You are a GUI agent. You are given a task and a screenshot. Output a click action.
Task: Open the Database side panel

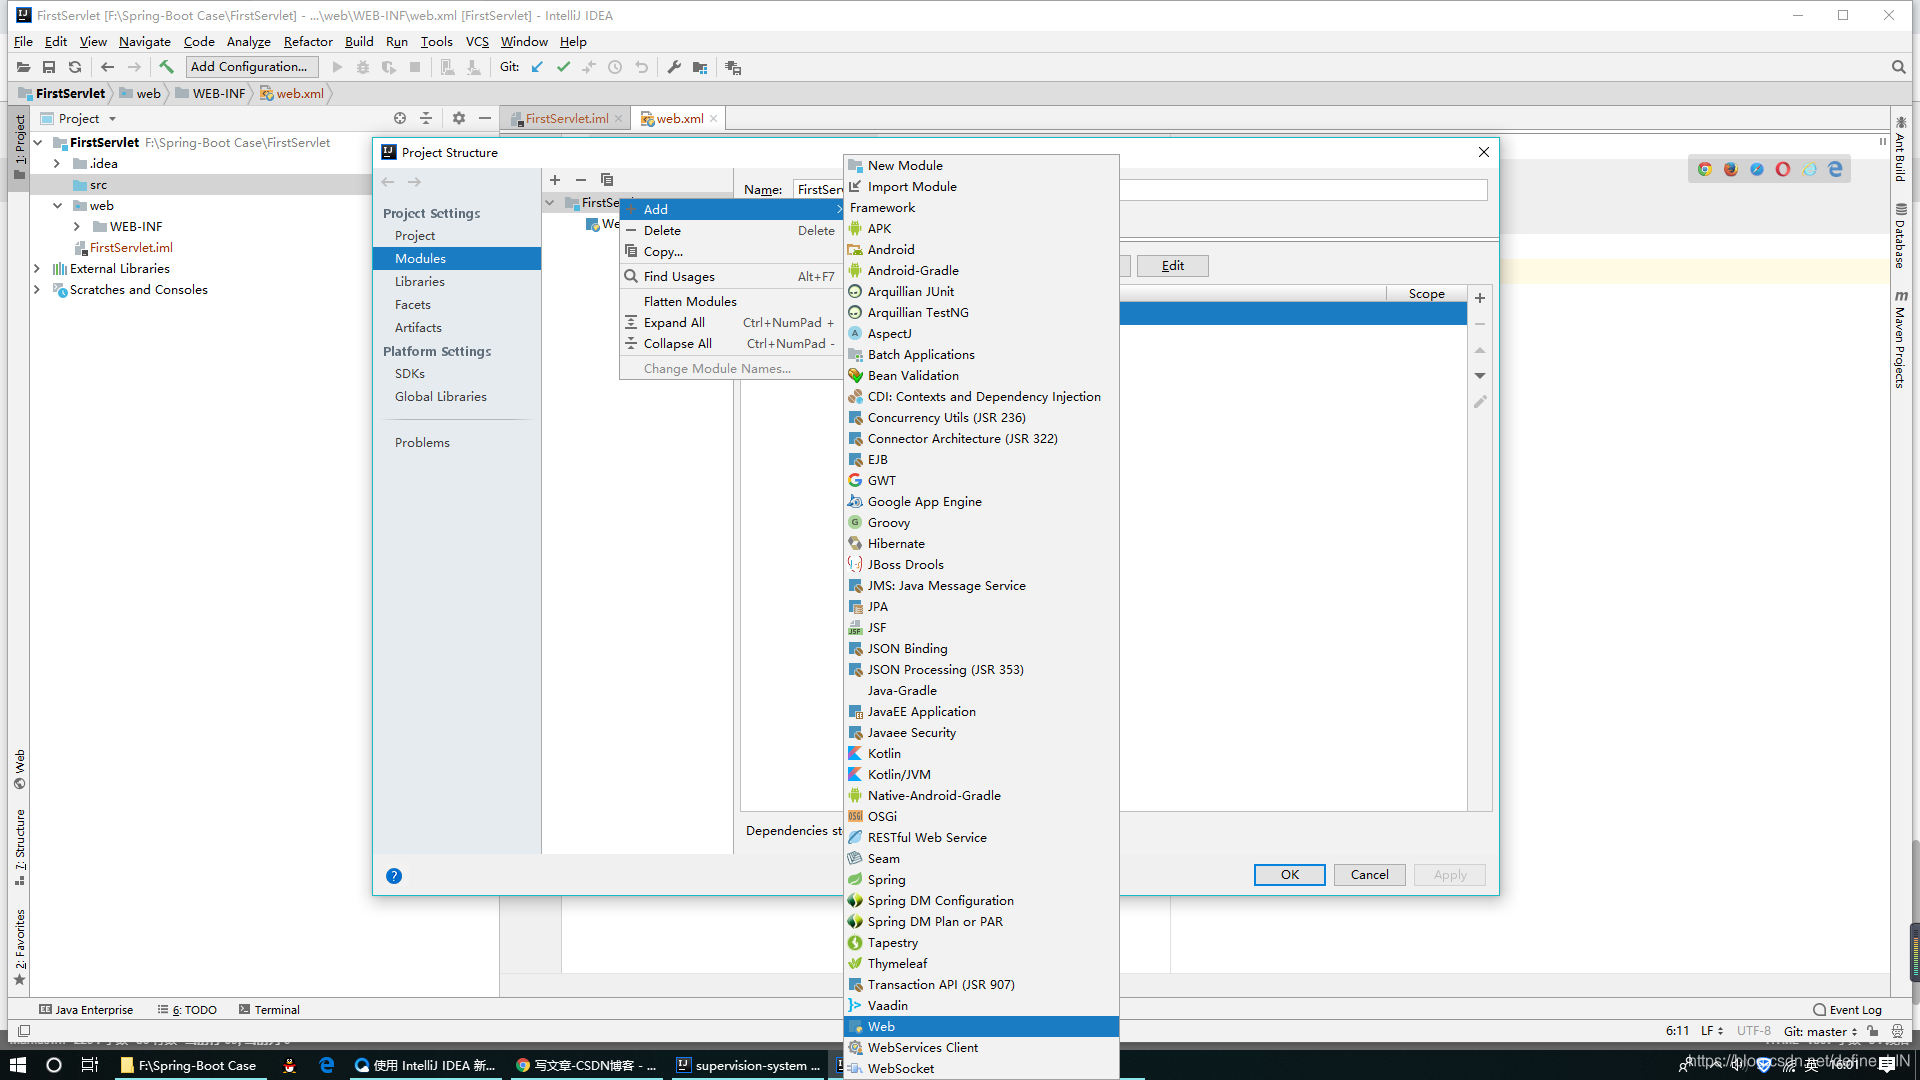1900,236
